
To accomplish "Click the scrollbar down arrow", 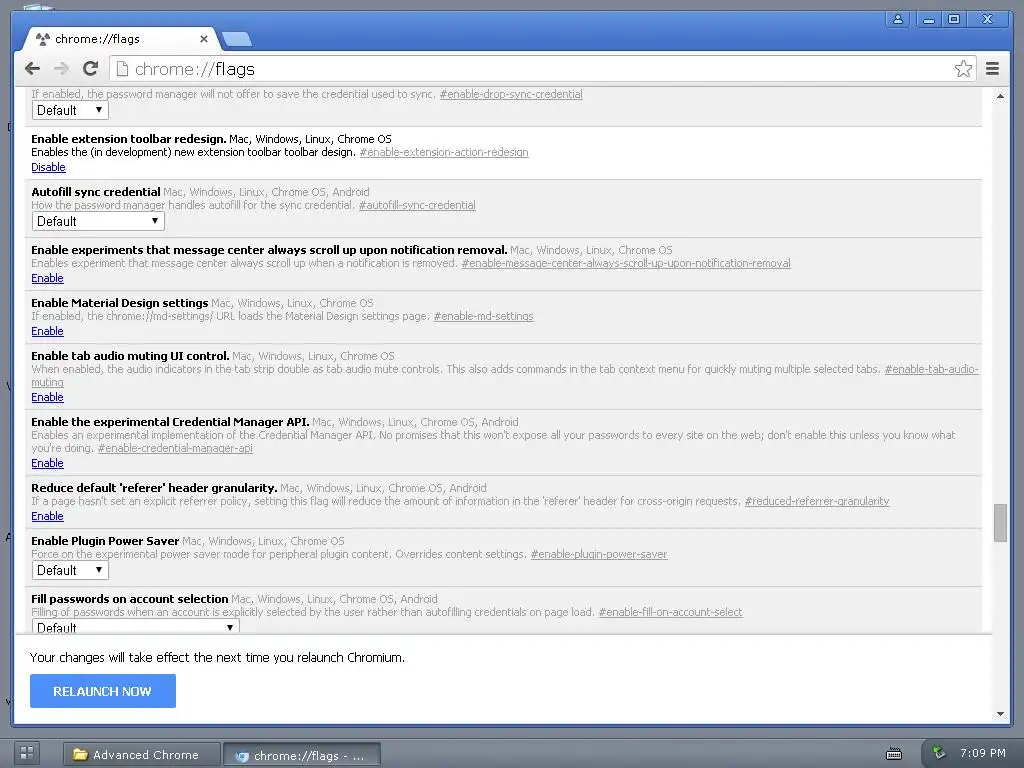I will click(x=1000, y=714).
